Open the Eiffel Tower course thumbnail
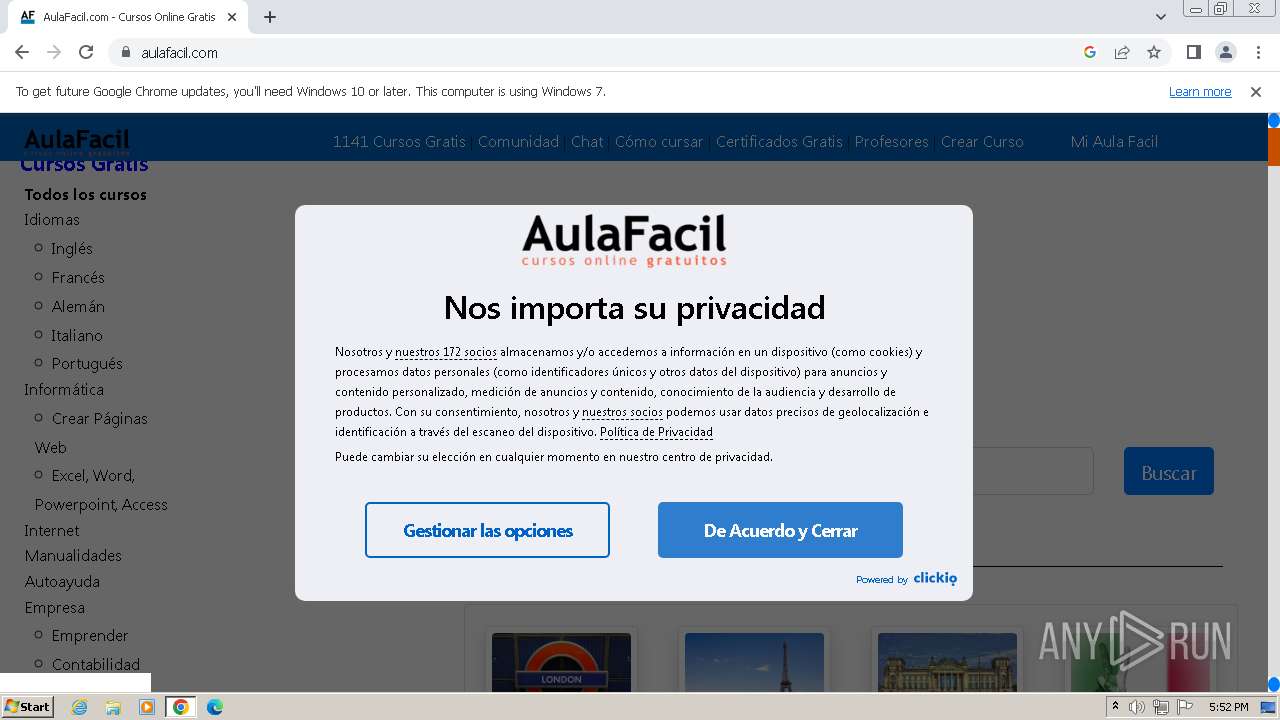 (x=754, y=662)
